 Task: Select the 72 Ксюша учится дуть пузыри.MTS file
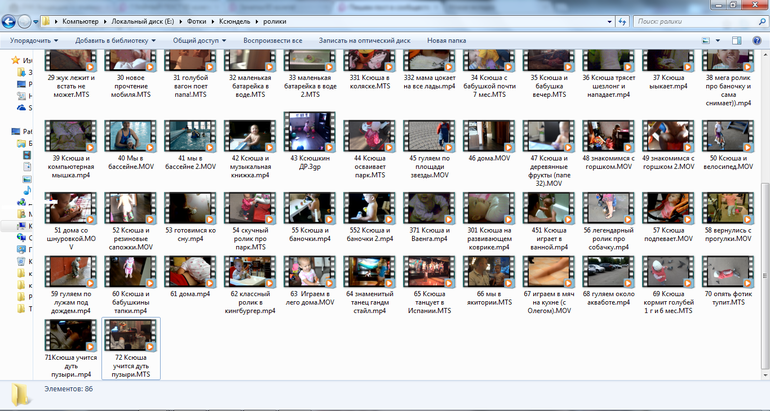point(132,343)
